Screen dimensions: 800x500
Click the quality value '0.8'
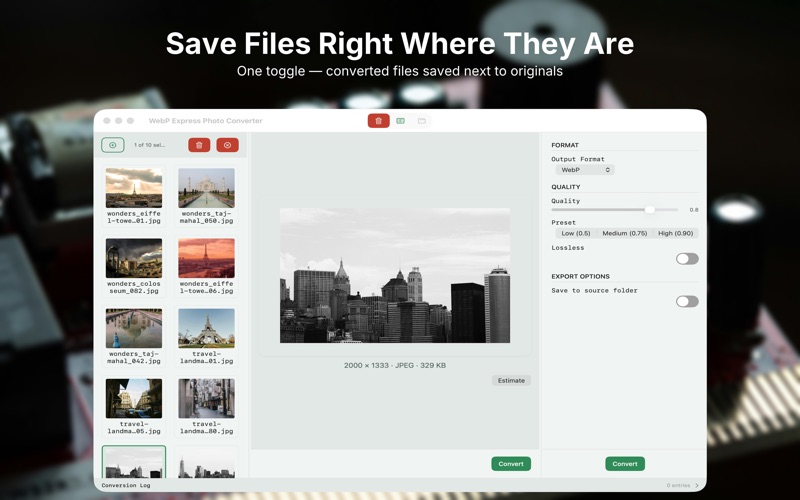pos(694,210)
